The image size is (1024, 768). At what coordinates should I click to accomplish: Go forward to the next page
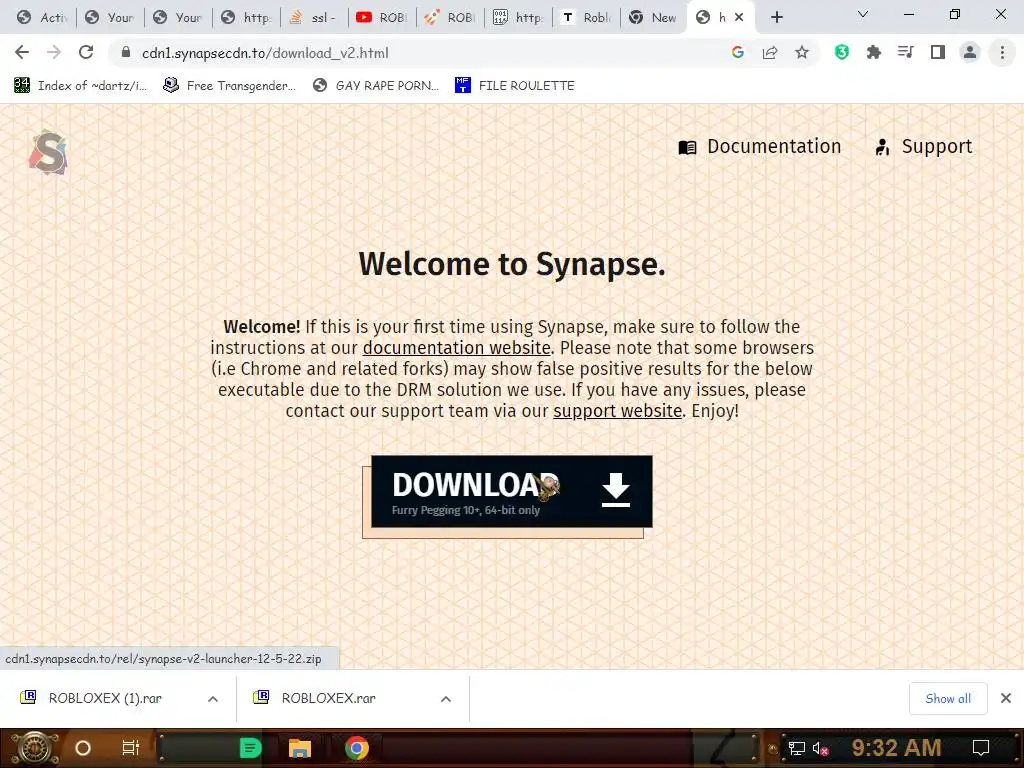click(x=54, y=52)
